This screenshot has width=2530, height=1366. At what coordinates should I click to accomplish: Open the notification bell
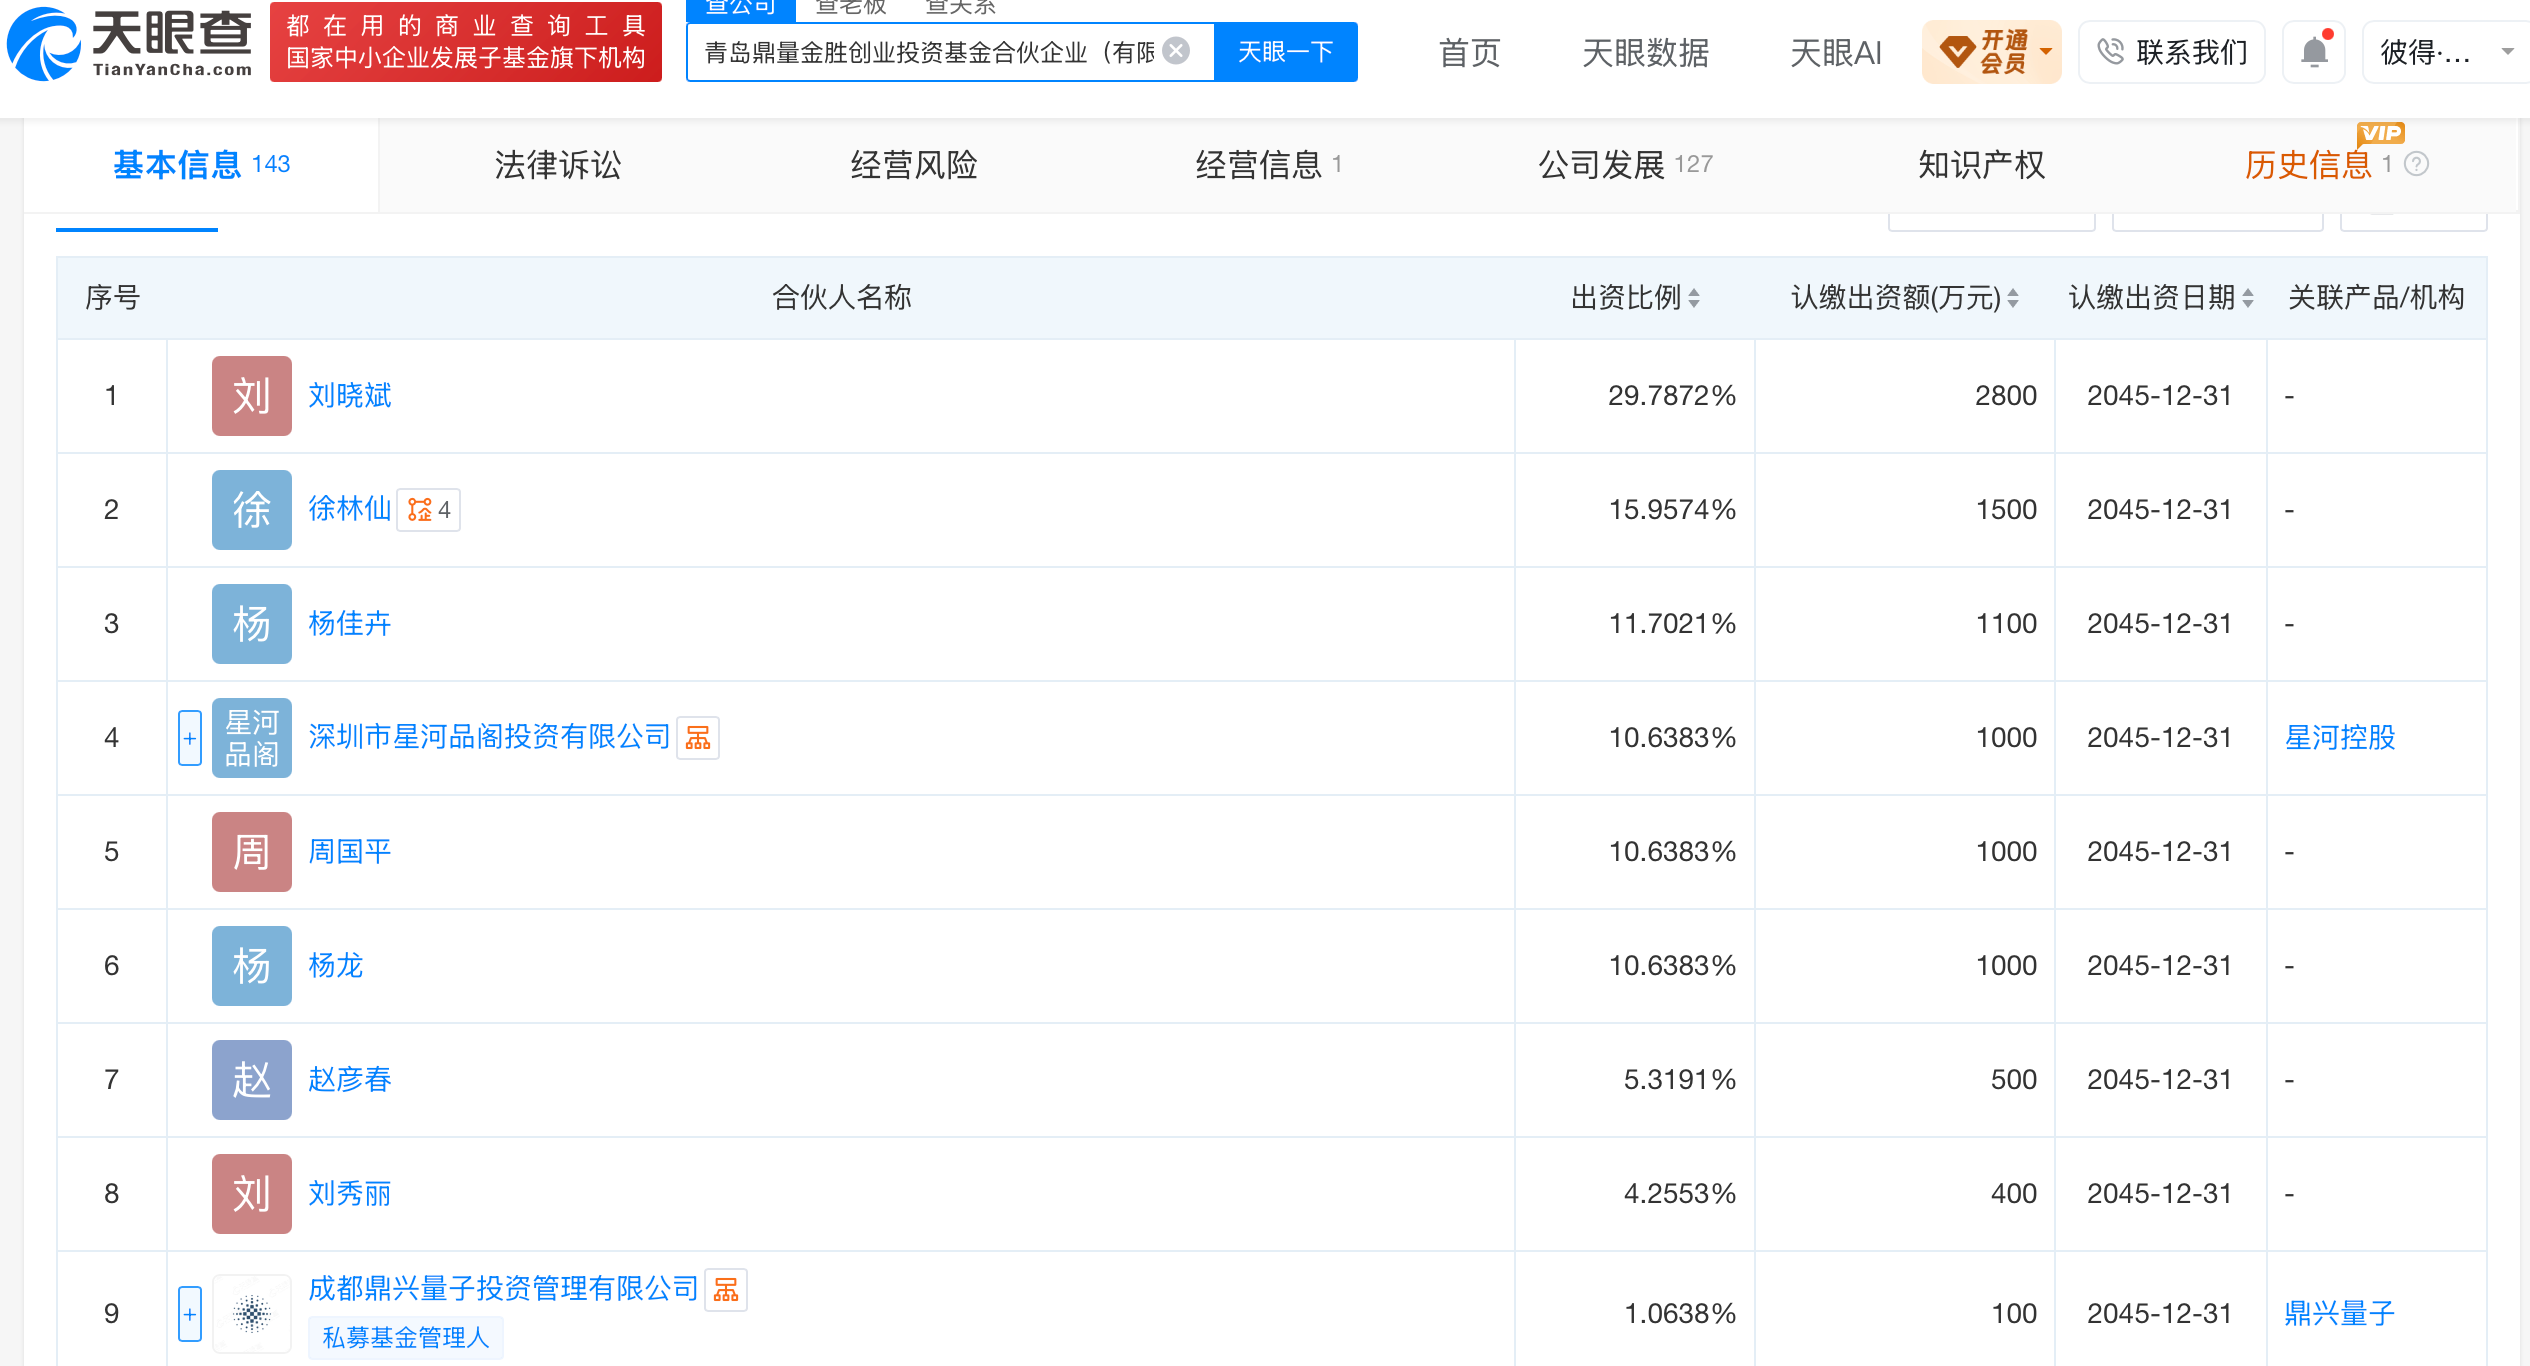click(2314, 51)
